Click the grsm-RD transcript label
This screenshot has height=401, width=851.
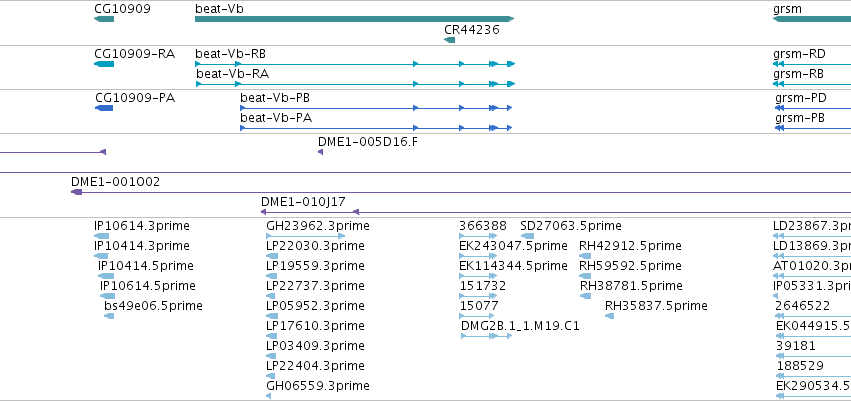coord(799,54)
